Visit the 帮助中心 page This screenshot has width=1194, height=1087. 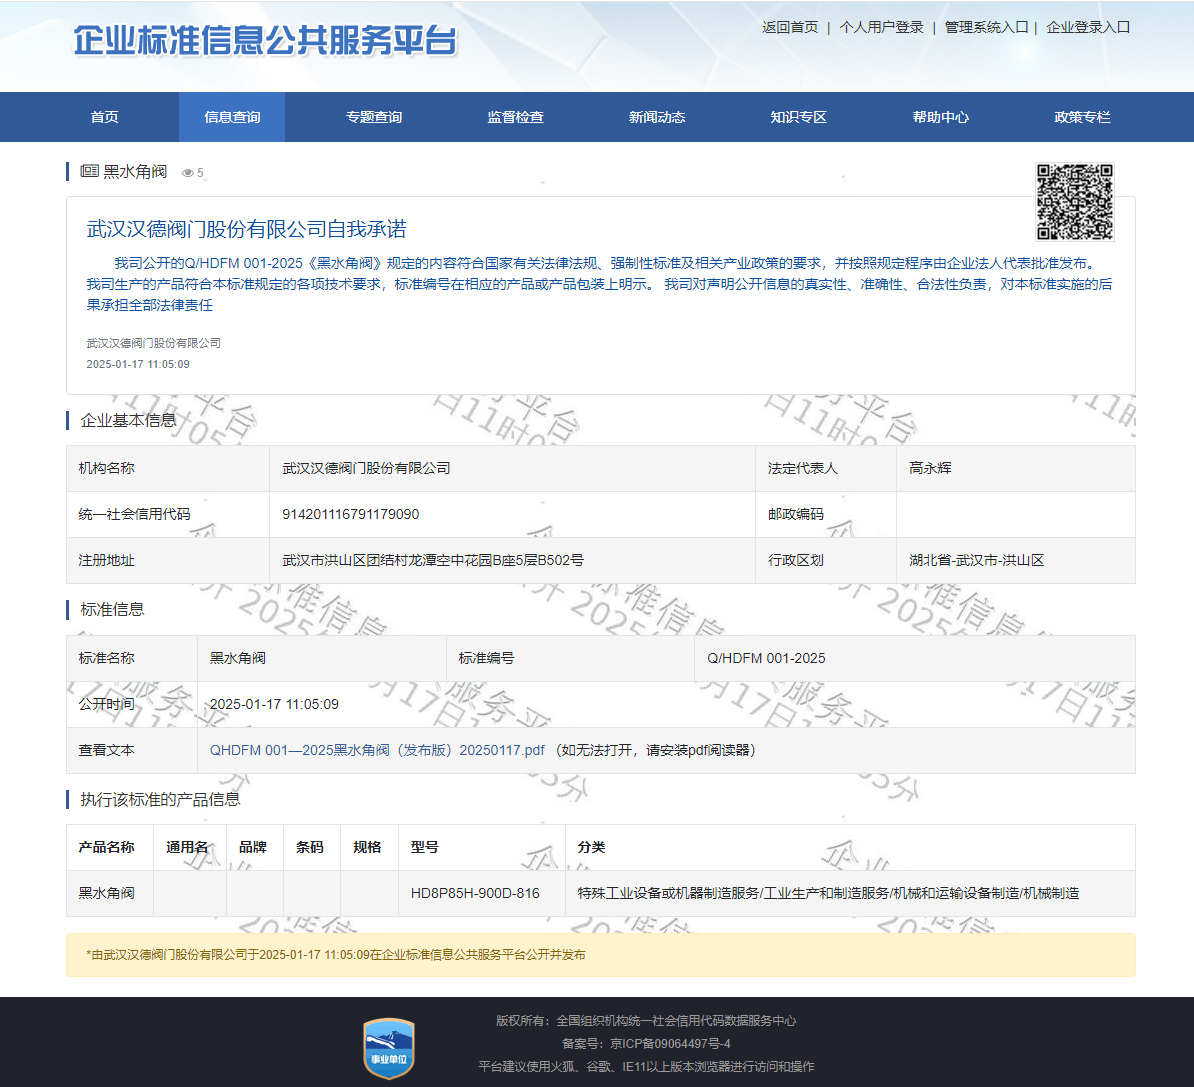[x=940, y=117]
